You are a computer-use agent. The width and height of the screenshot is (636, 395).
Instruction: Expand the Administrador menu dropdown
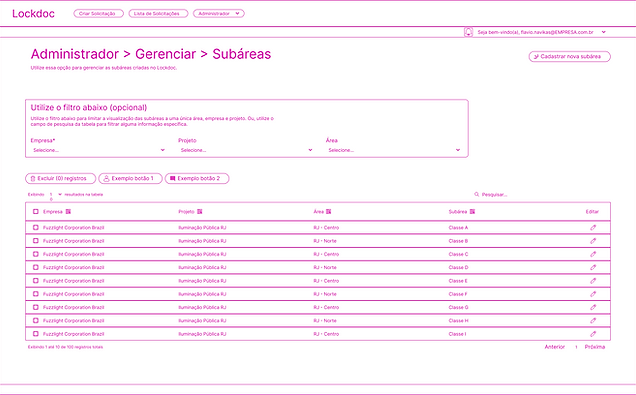(219, 13)
